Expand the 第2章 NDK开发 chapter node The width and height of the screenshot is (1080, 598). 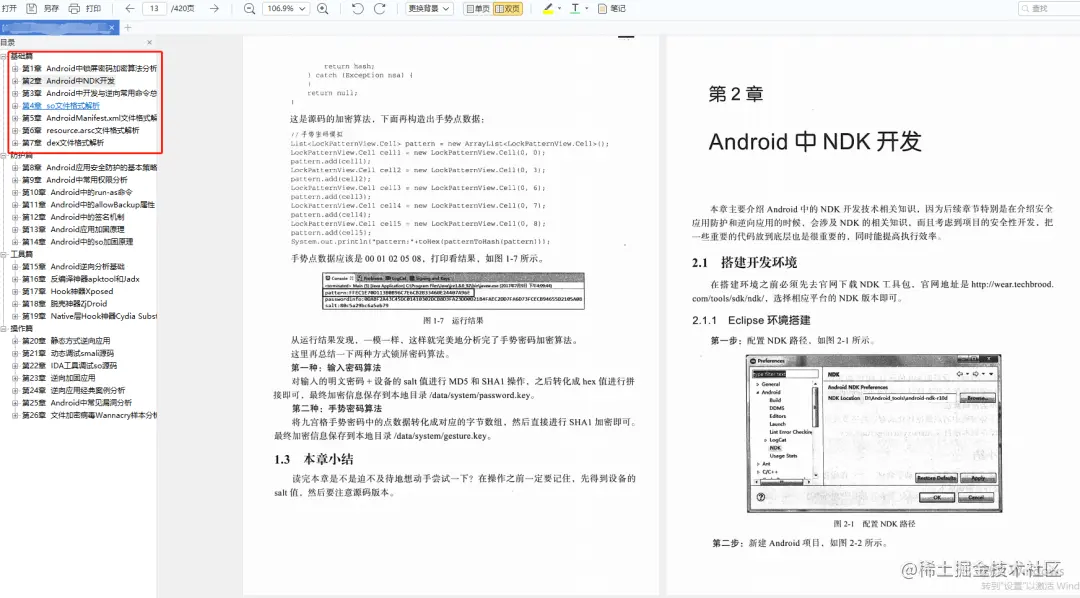point(15,81)
